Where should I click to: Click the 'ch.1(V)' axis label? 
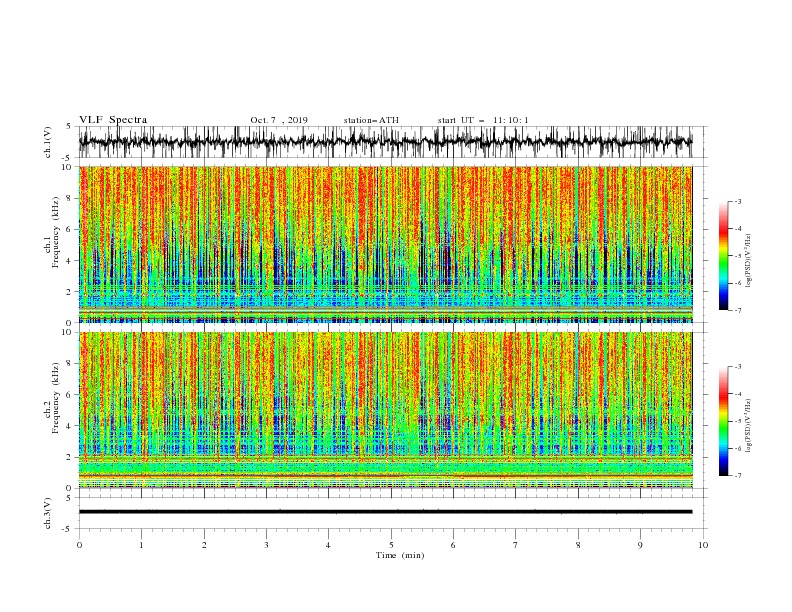tap(48, 142)
